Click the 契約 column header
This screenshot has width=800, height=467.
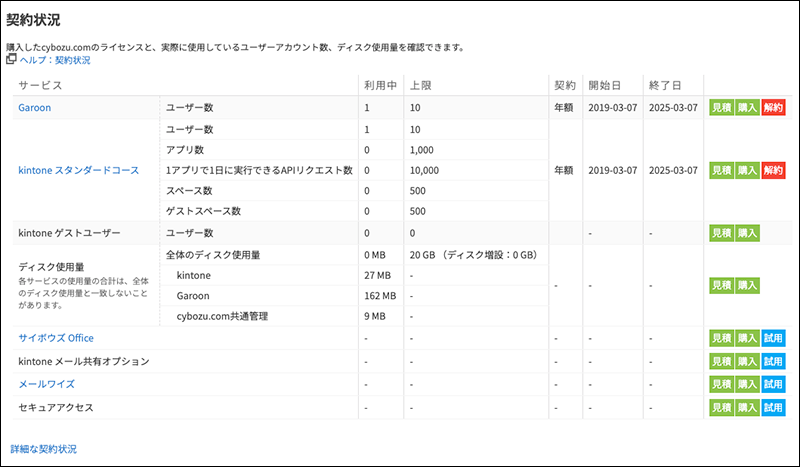[x=565, y=85]
